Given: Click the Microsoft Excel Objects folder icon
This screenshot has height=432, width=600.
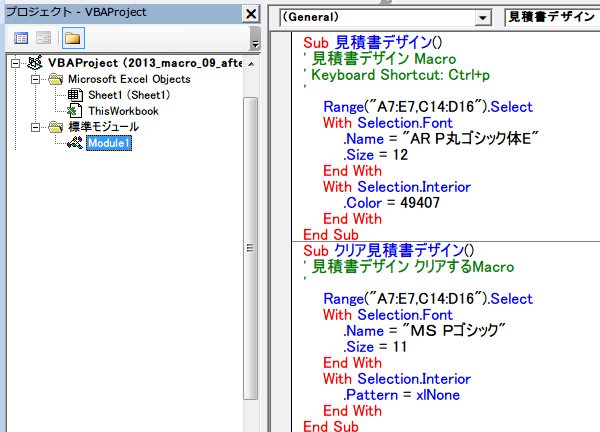Looking at the screenshot, I should [x=54, y=79].
